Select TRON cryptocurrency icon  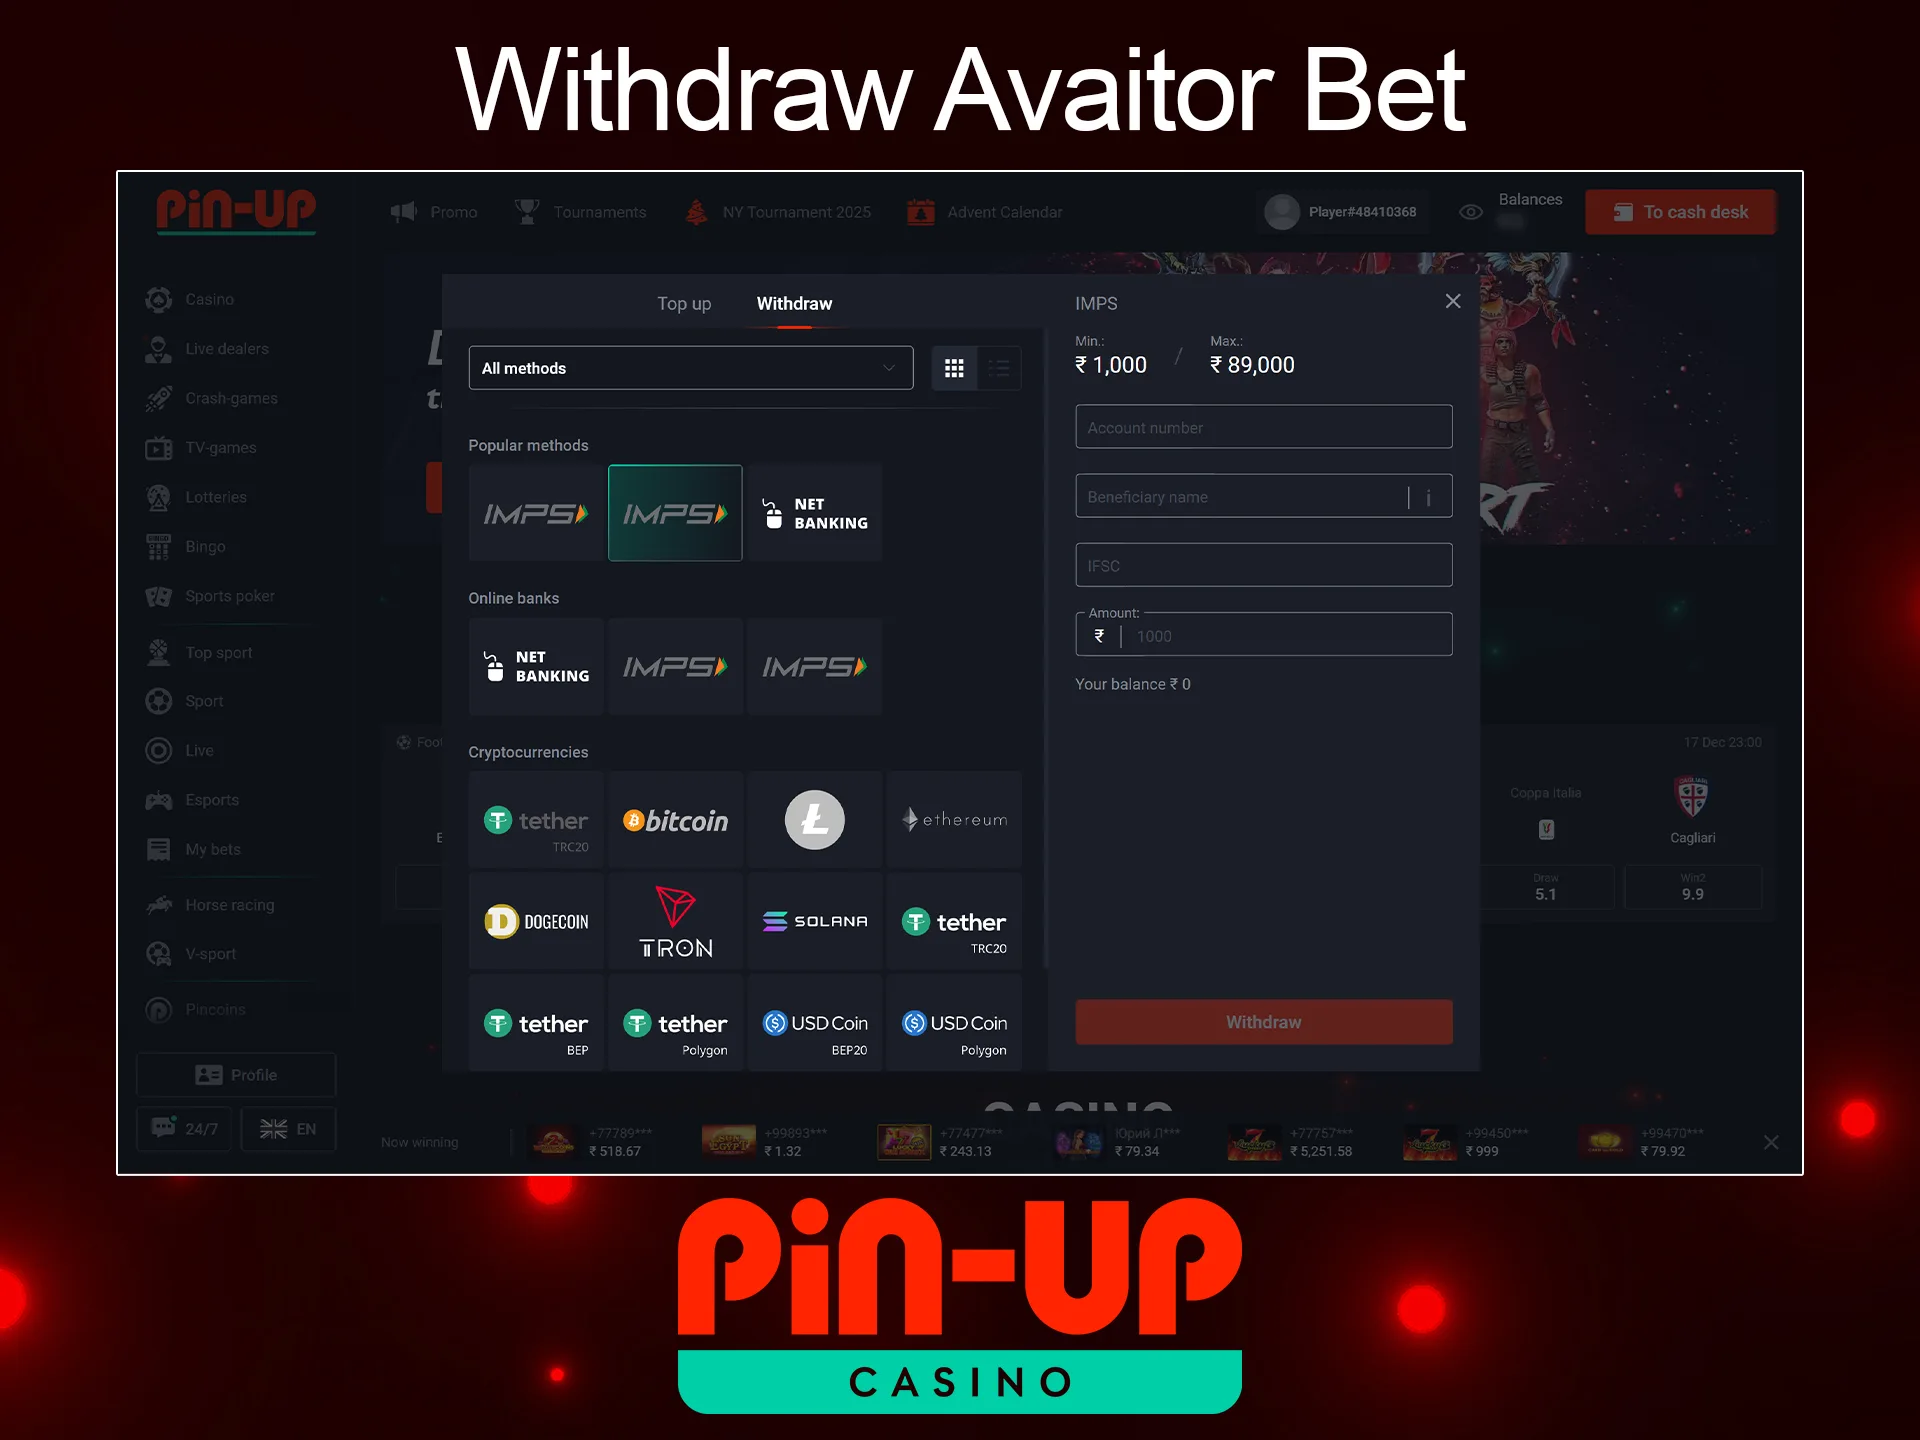tap(674, 921)
